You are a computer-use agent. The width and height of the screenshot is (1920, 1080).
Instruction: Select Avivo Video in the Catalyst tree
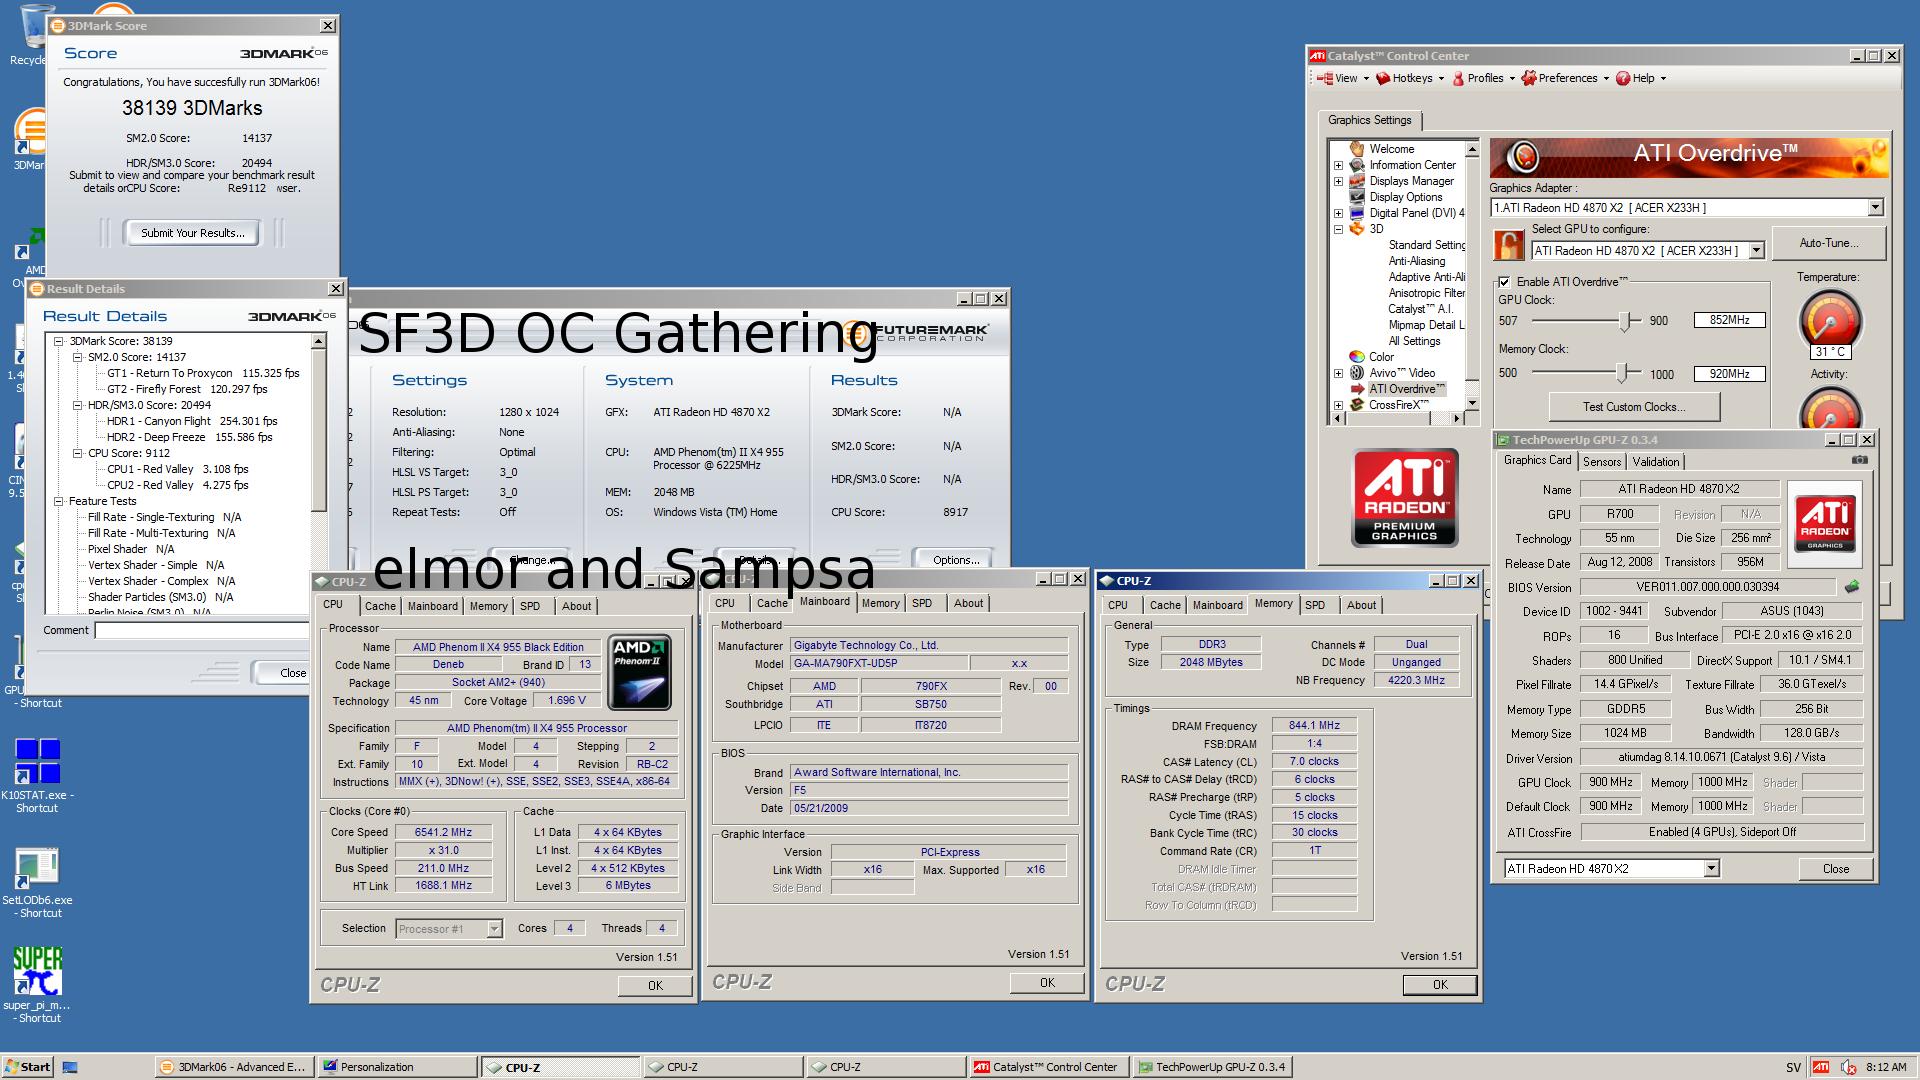[1401, 373]
